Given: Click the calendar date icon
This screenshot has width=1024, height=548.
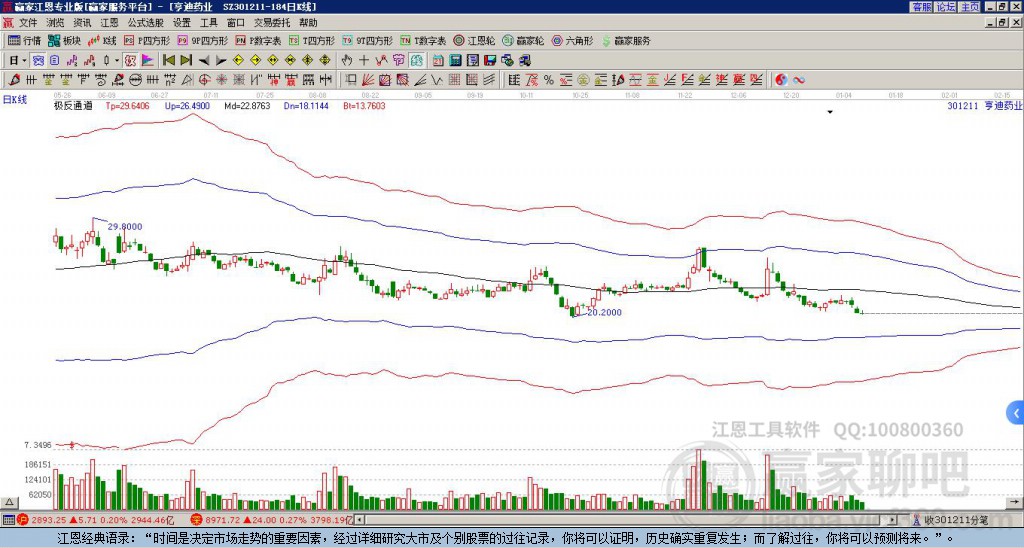Looking at the screenshot, I should tap(438, 61).
